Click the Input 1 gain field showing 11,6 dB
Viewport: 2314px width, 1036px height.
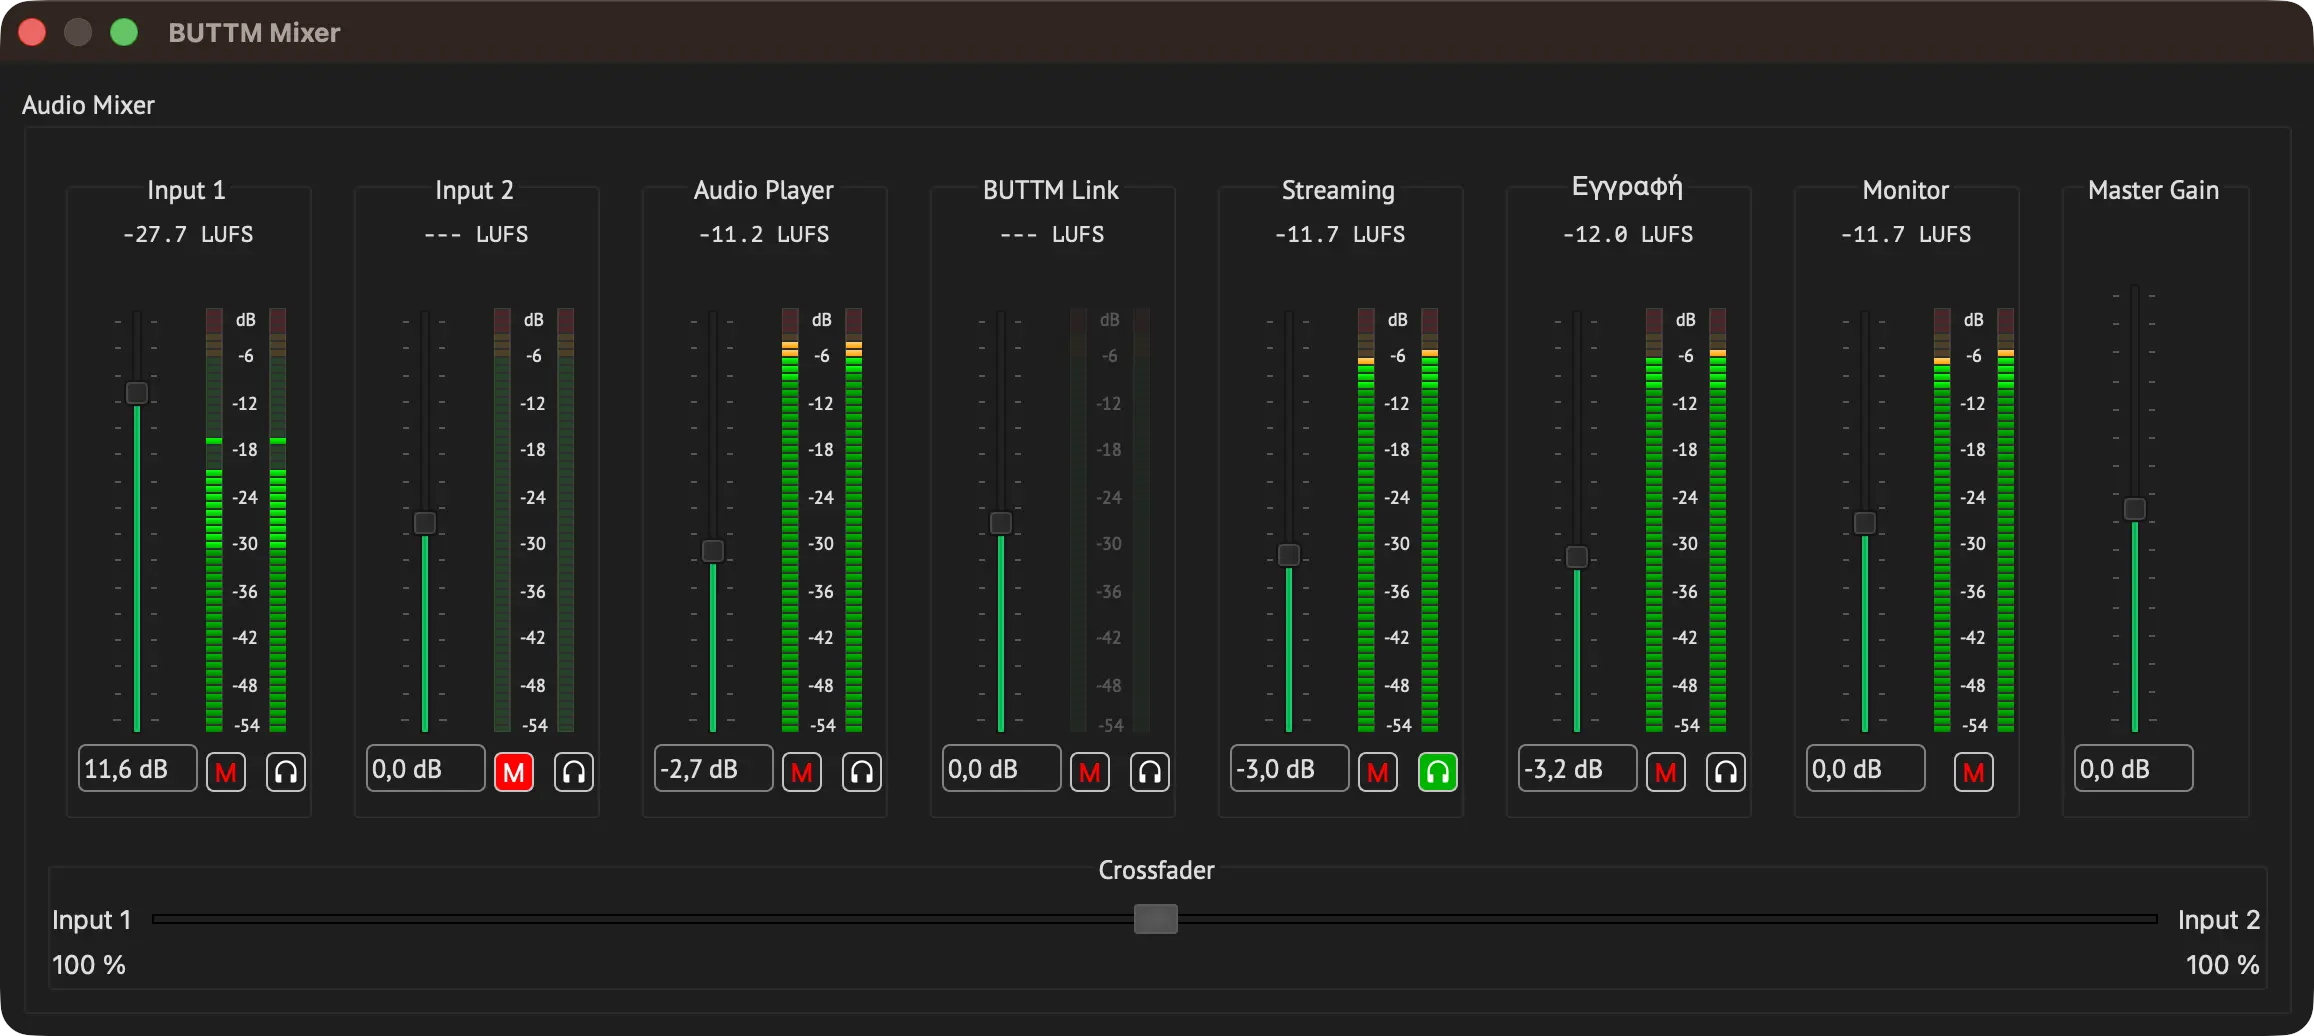click(138, 769)
